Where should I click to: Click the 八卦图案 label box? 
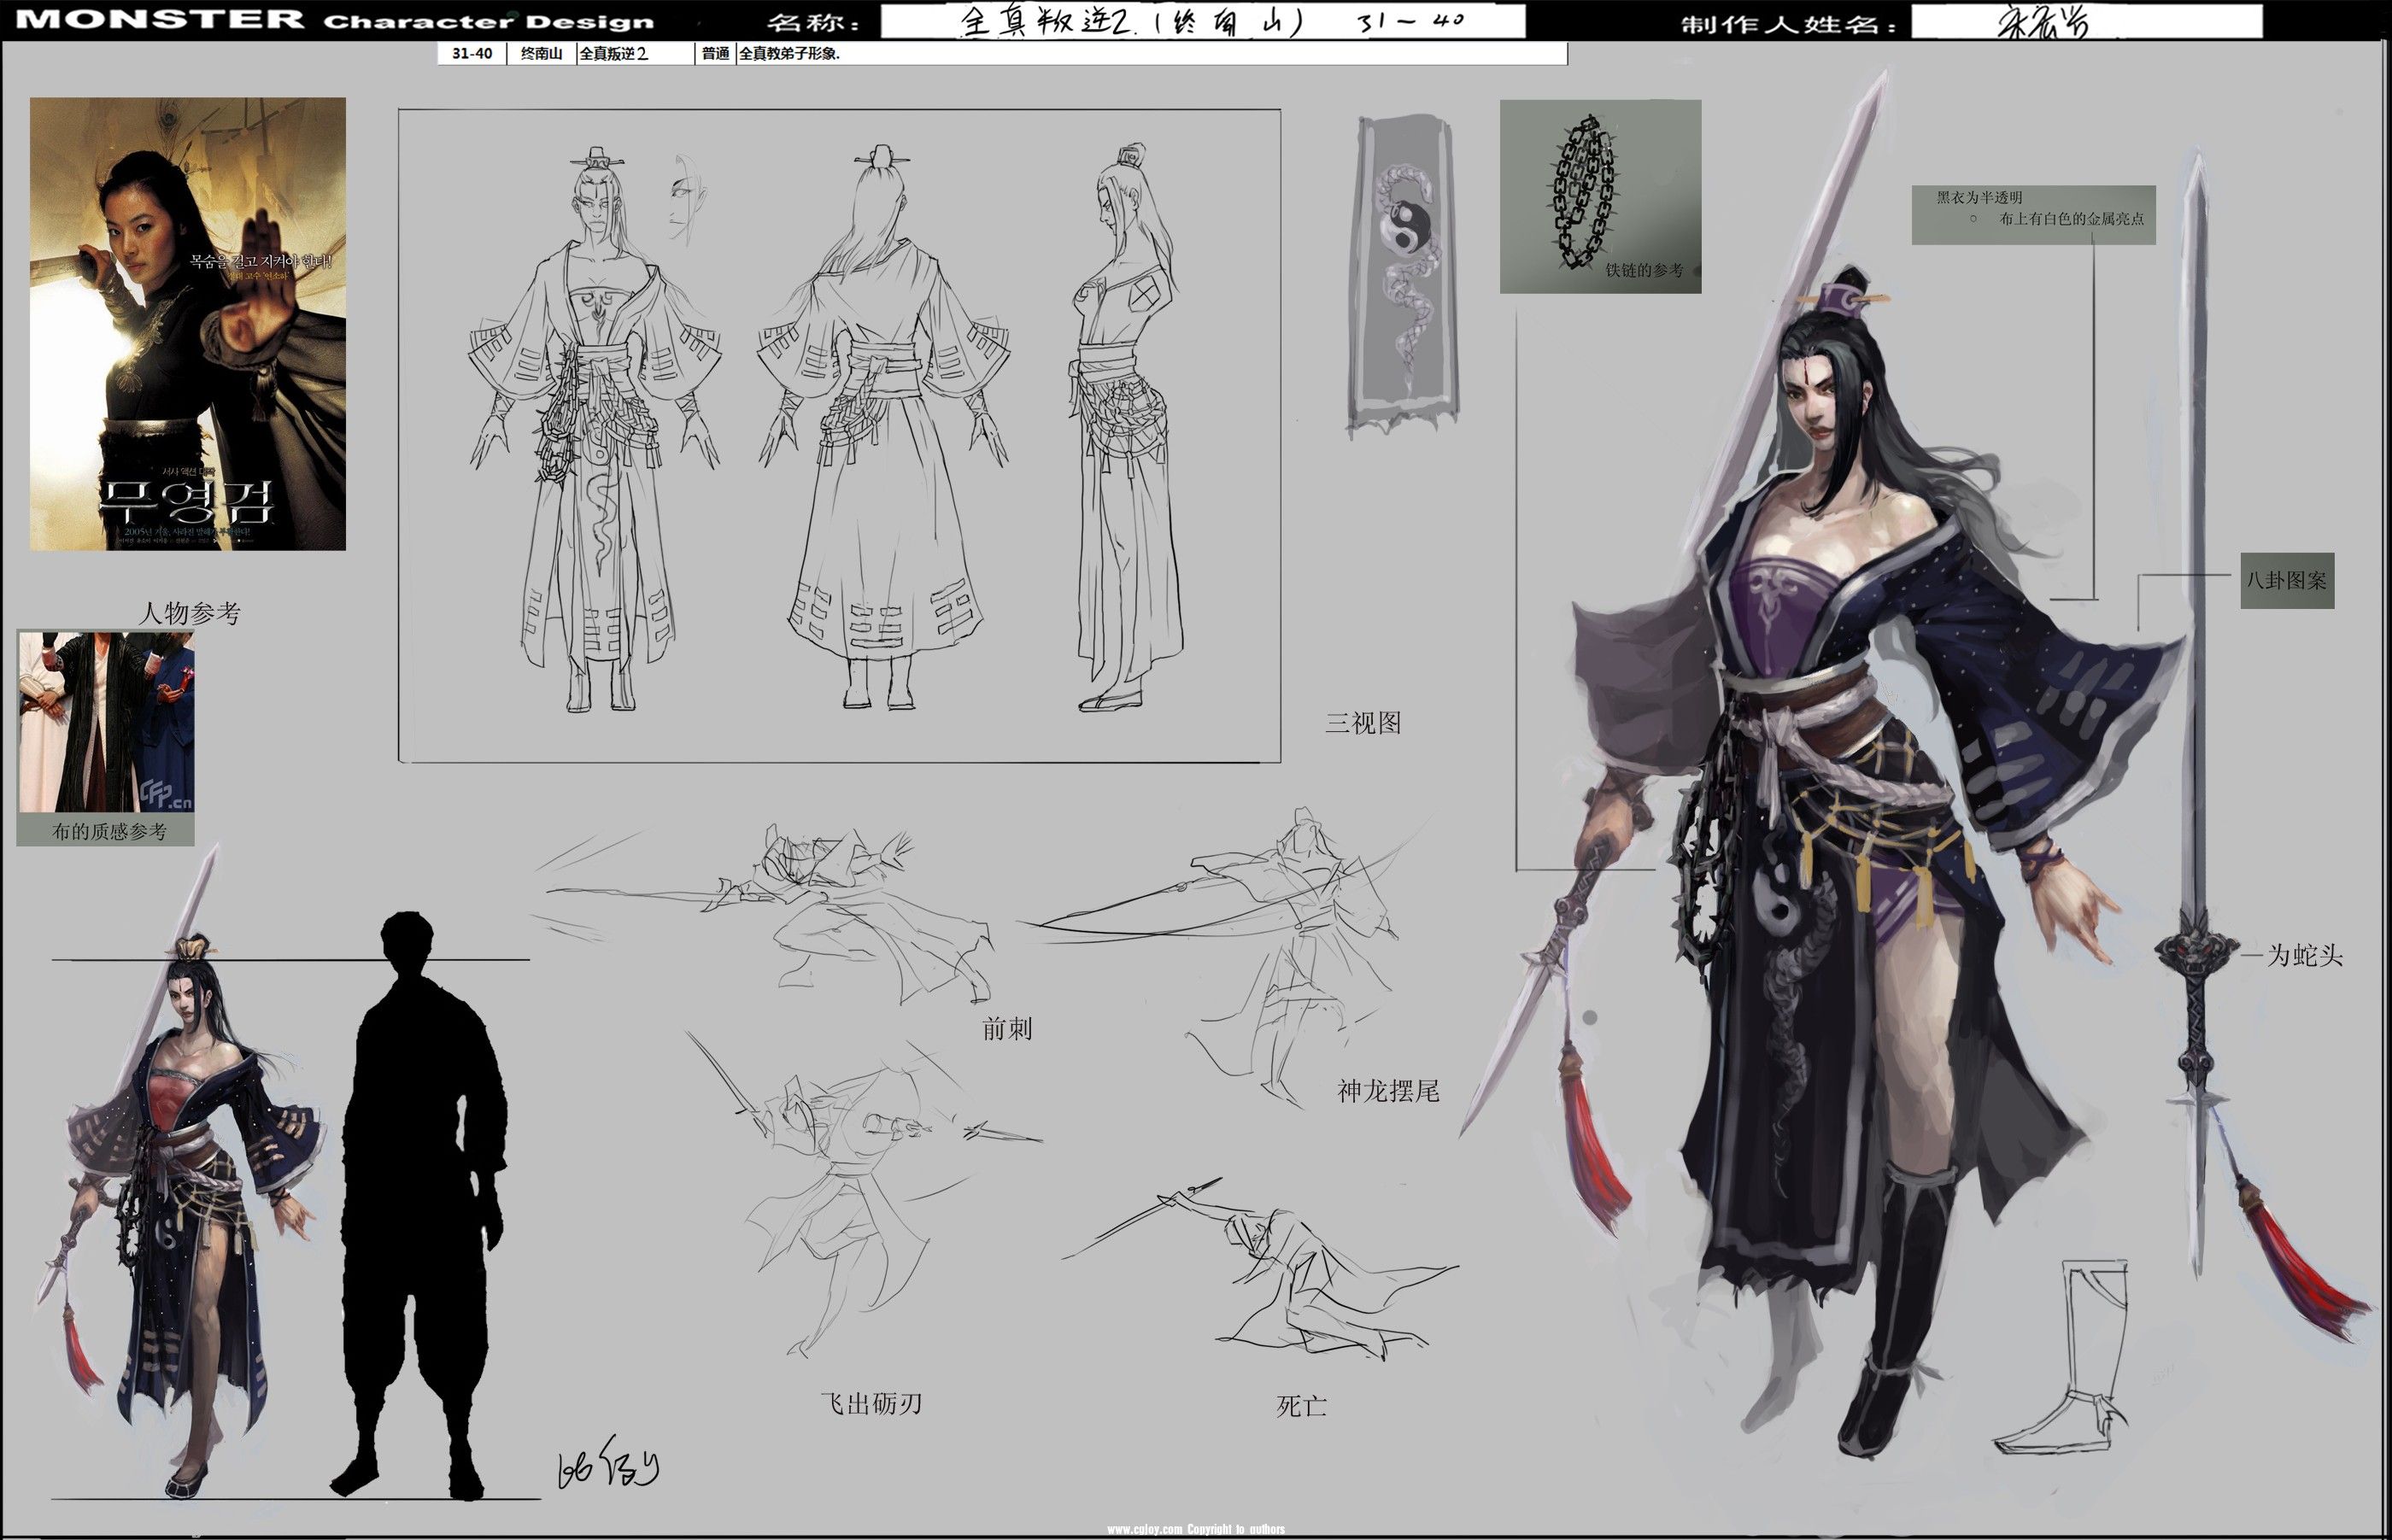pos(2286,580)
